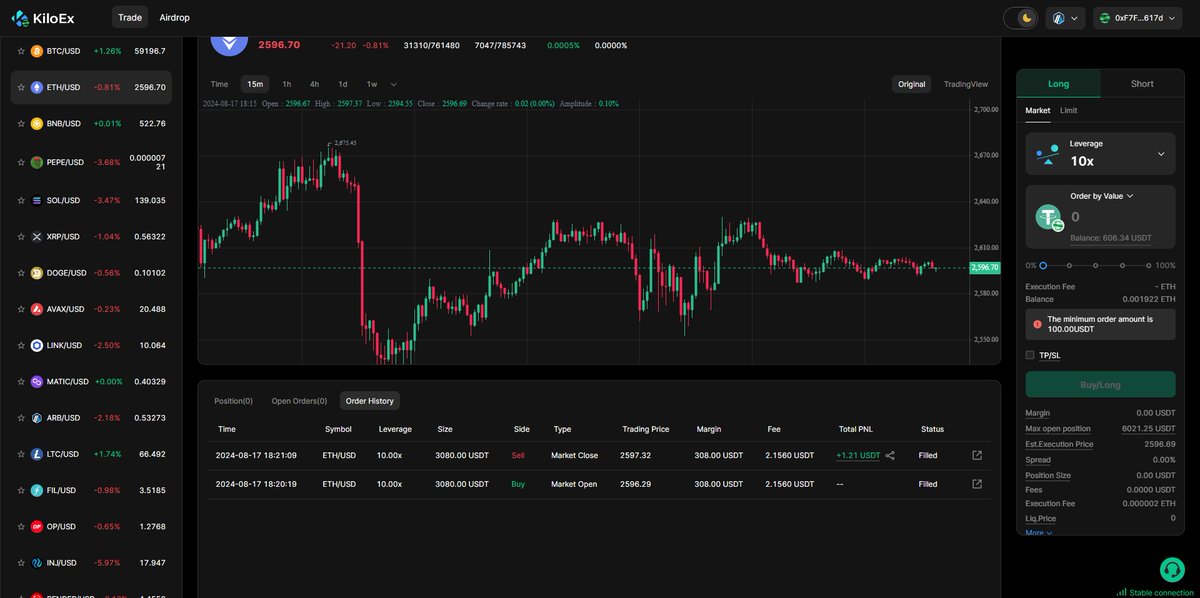The image size is (1200, 598).
Task: Select the BNB coin icon
Action: click(37, 124)
